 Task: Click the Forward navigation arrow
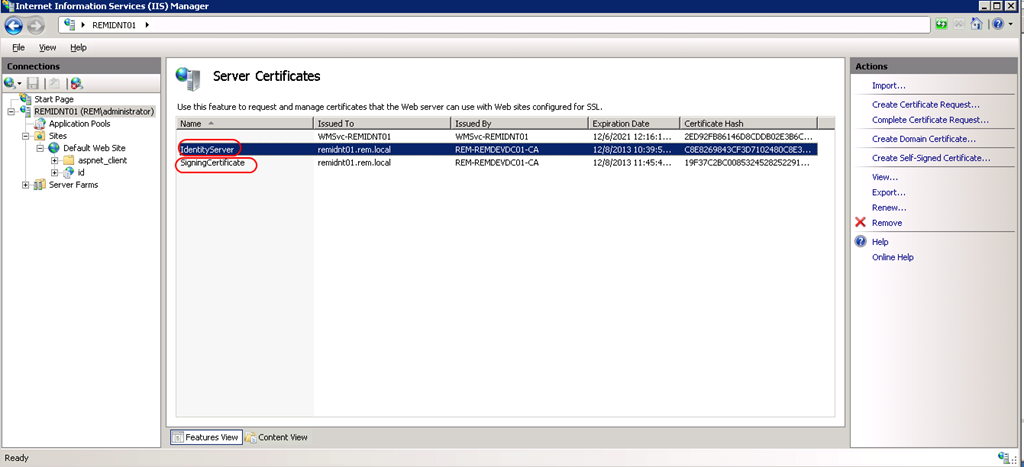click(x=35, y=25)
